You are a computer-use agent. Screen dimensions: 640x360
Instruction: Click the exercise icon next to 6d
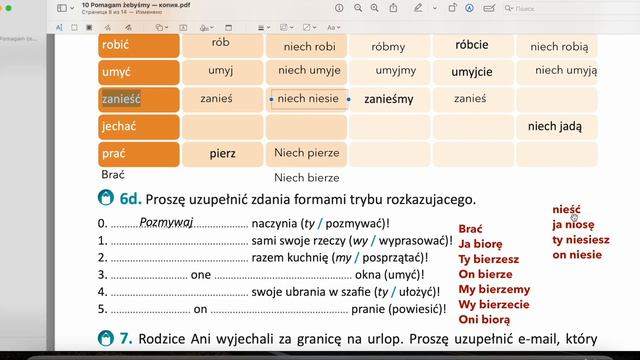tap(106, 198)
